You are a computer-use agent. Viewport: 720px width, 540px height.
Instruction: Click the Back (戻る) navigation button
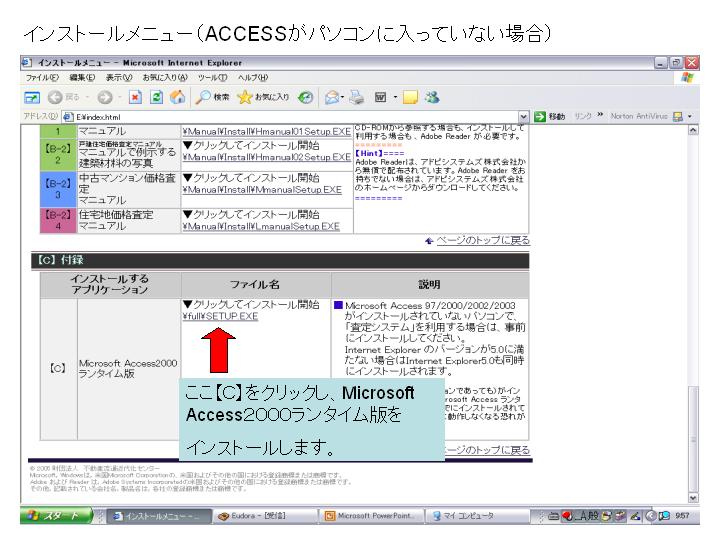pyautogui.click(x=64, y=97)
